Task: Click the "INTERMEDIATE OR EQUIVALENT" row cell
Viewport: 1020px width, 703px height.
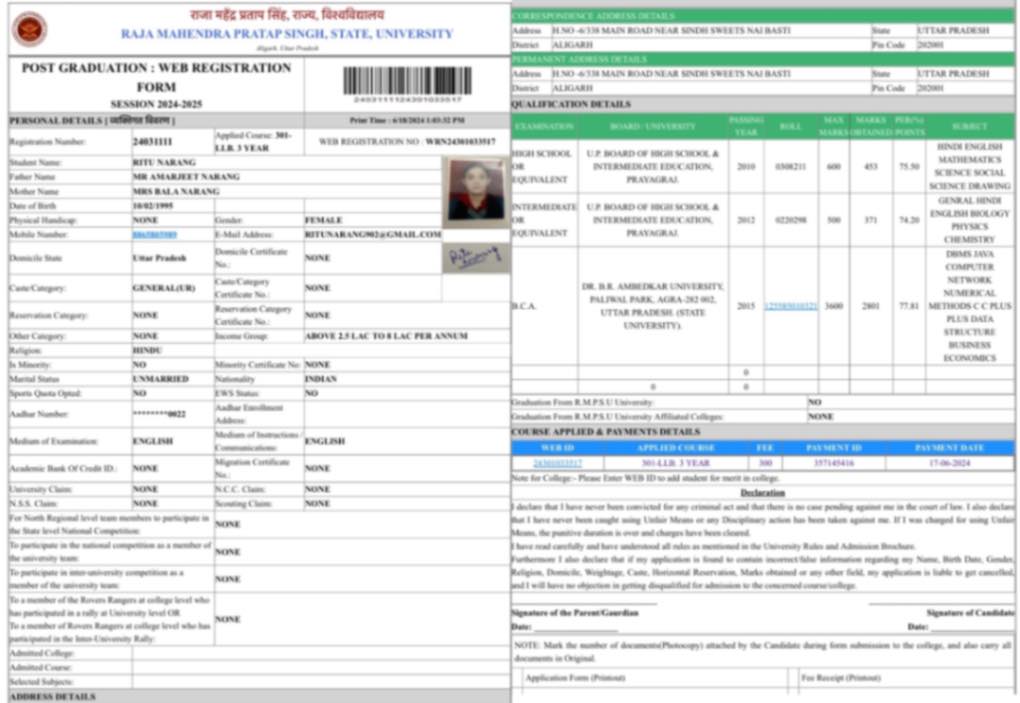Action: pyautogui.click(x=544, y=220)
